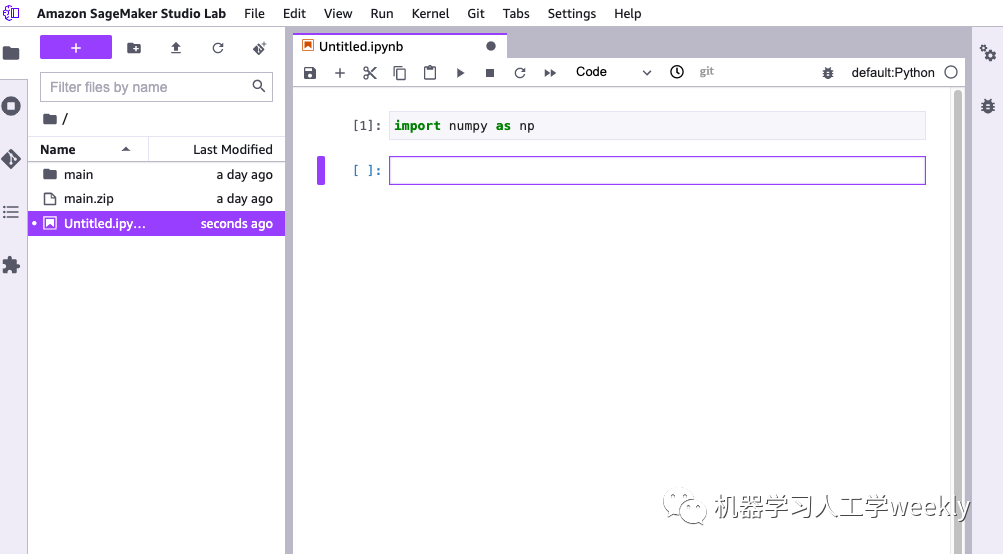Open the View menu
Screen dimensions: 1003x554
[x=338, y=13]
